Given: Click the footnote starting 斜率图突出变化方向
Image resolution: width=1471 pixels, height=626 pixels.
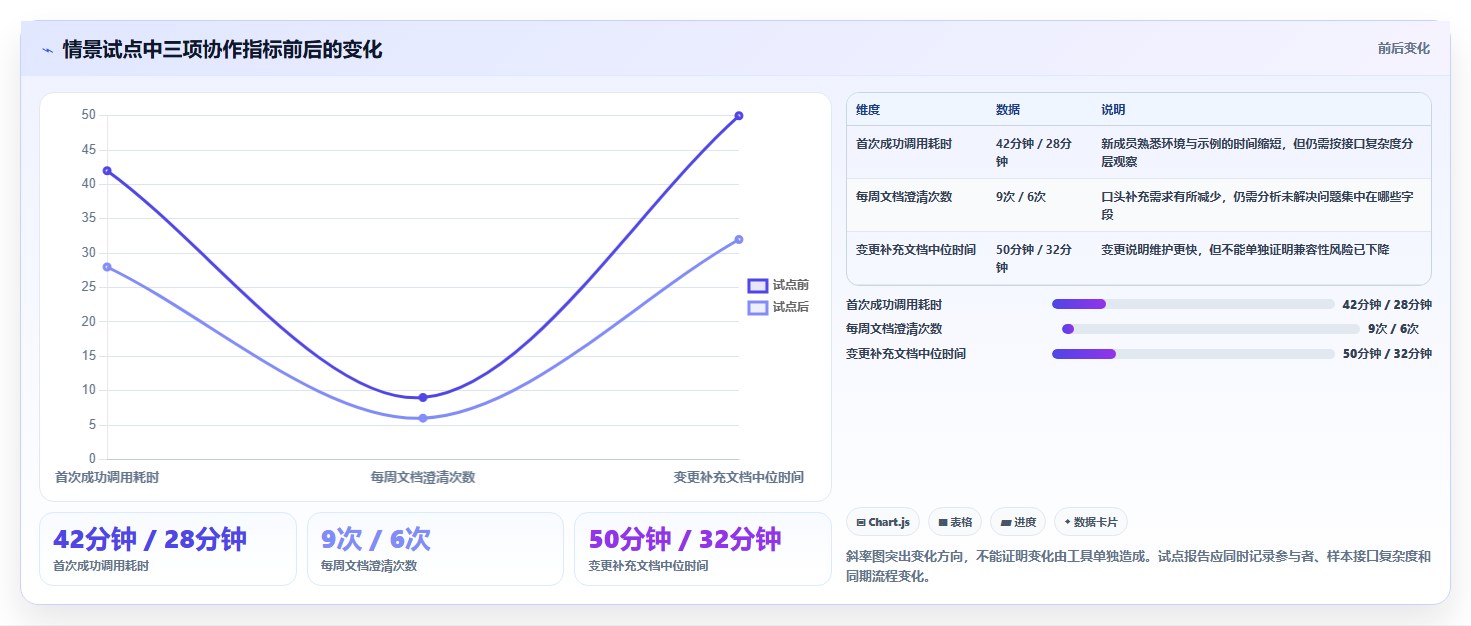Looking at the screenshot, I should pos(1139,566).
